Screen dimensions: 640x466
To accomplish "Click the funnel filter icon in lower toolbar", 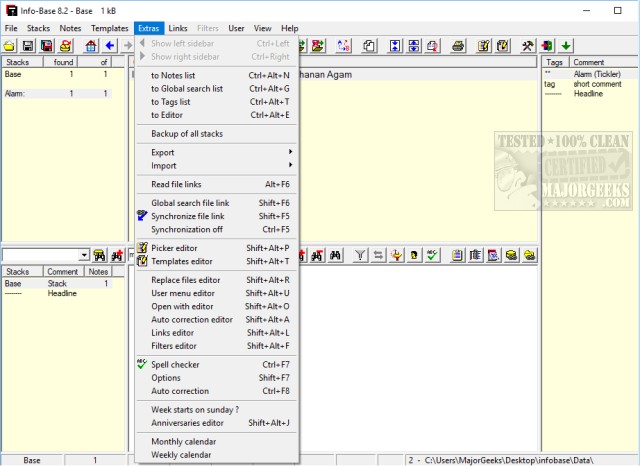I will 361,256.
